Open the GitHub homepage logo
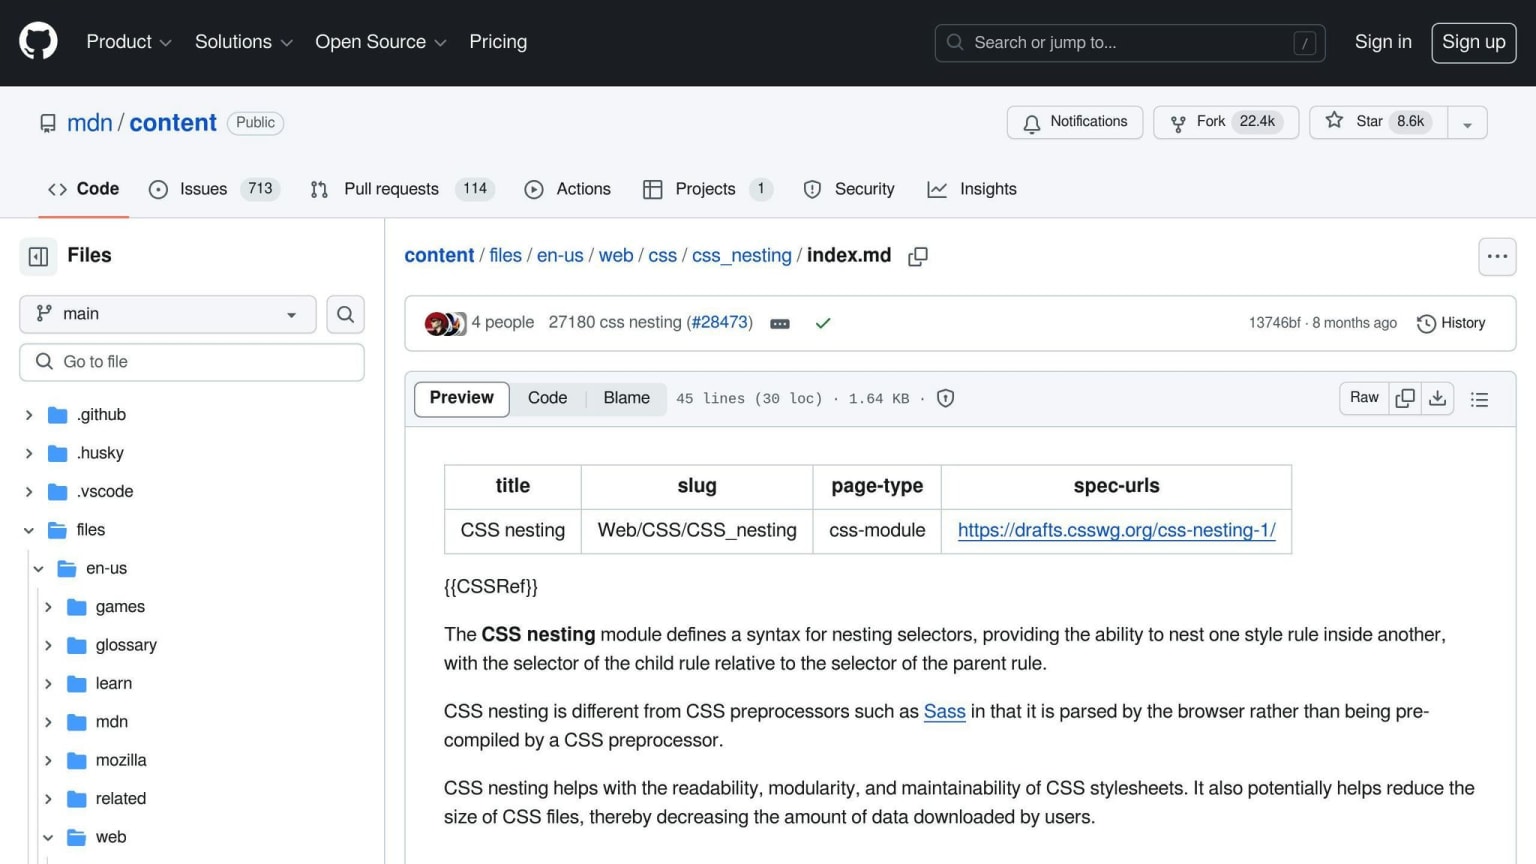 pos(38,42)
